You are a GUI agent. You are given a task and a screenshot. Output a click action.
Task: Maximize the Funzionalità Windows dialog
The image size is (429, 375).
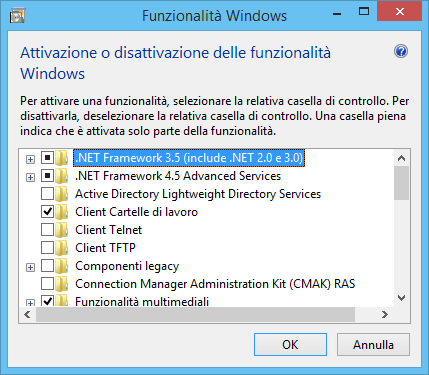(x=364, y=12)
